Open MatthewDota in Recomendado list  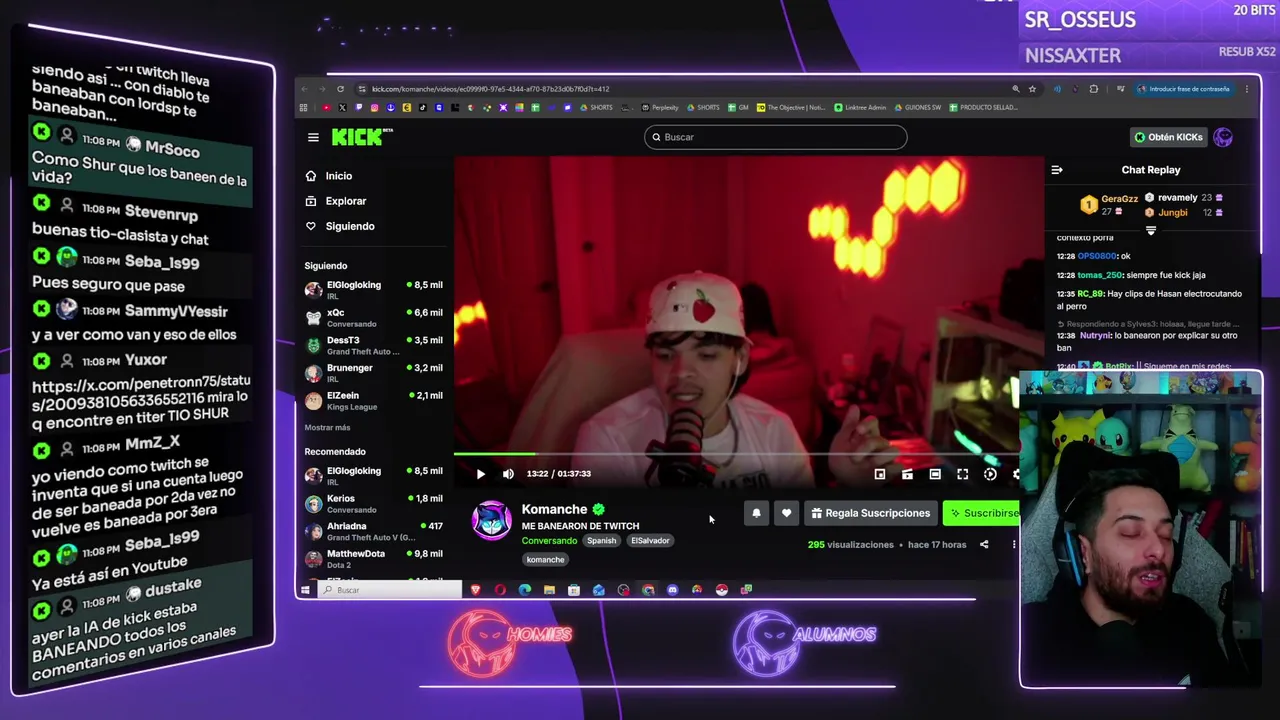pos(374,558)
